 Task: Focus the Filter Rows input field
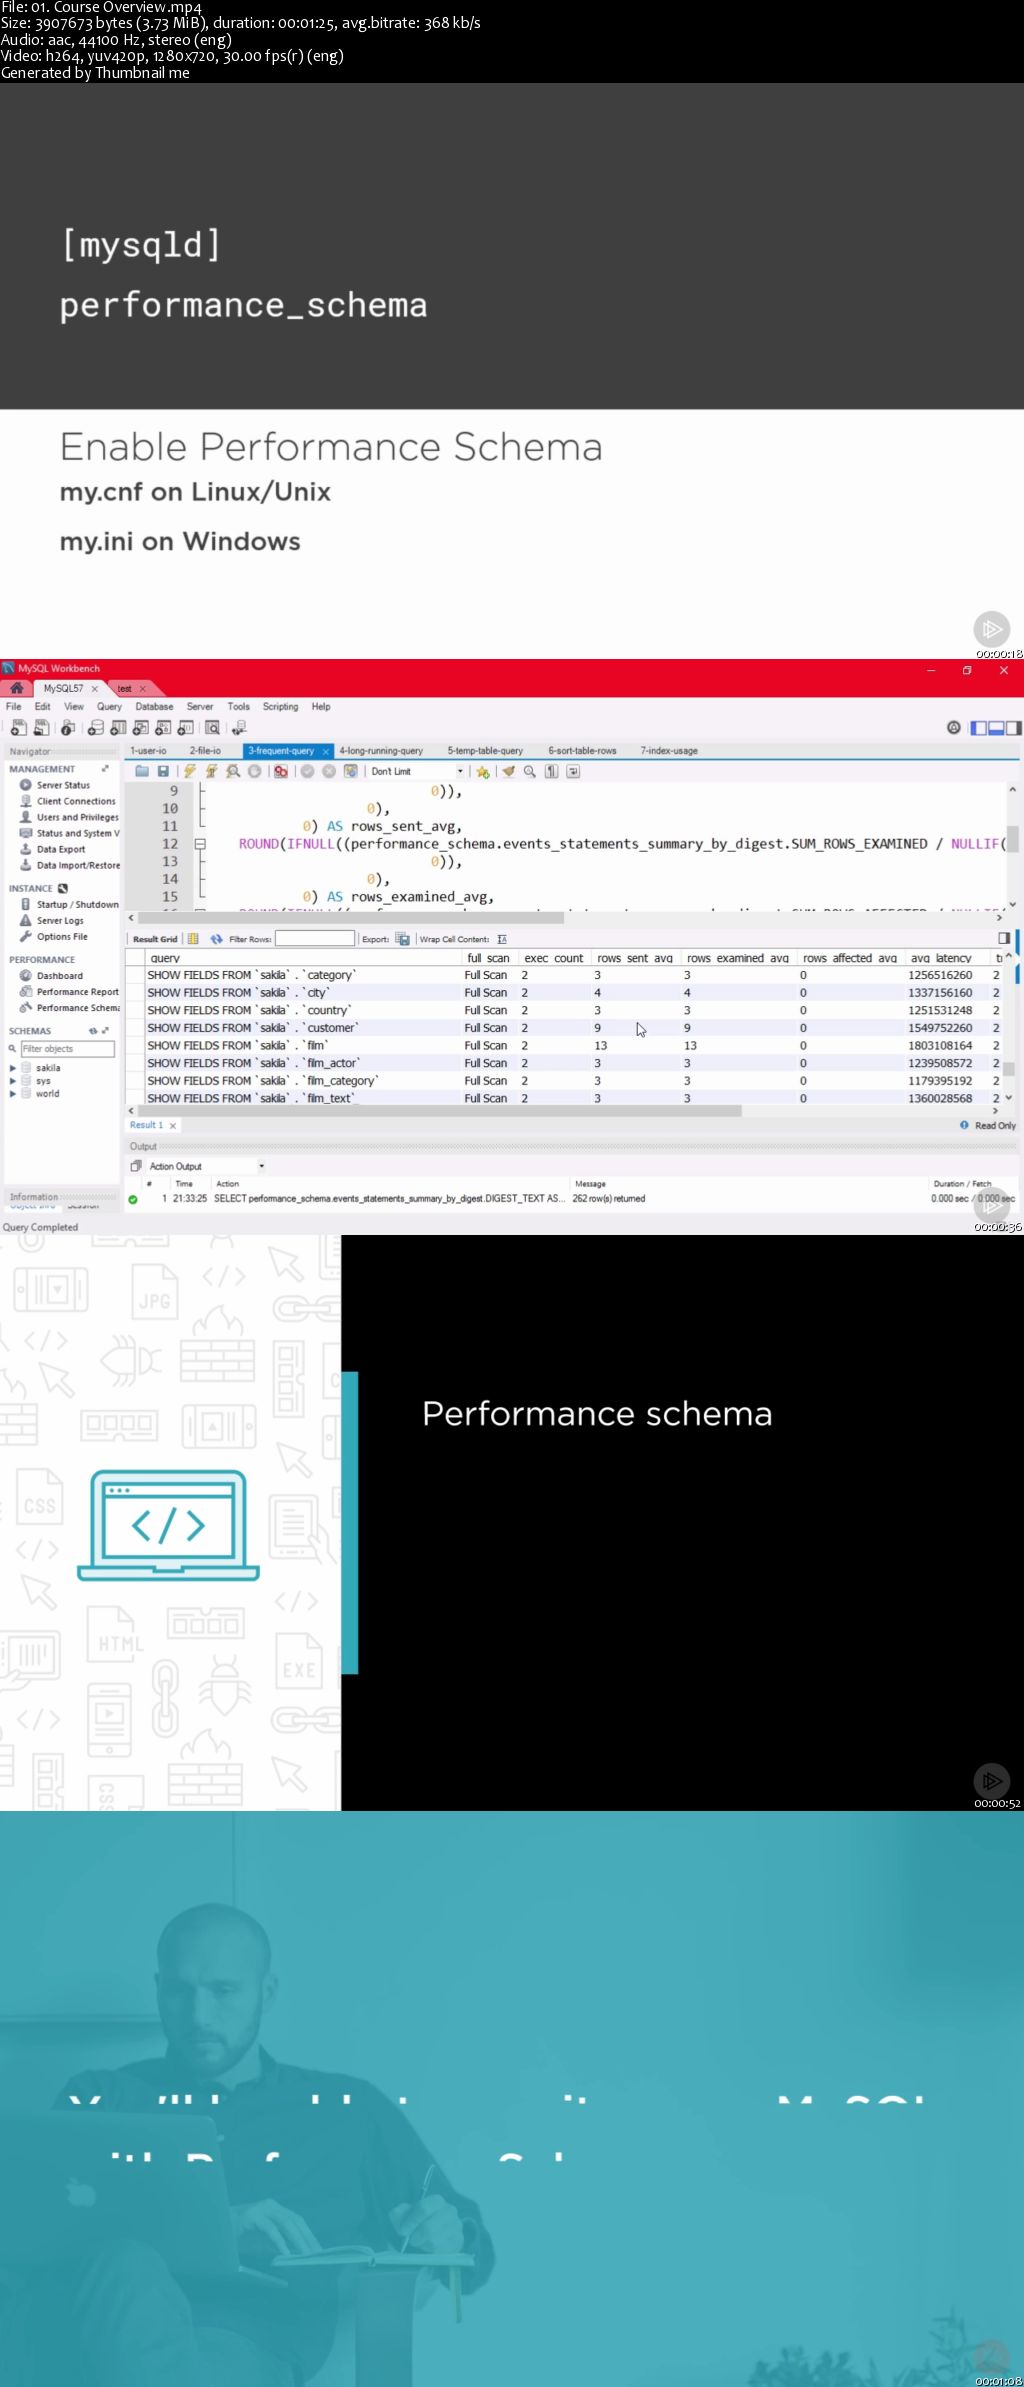click(315, 938)
